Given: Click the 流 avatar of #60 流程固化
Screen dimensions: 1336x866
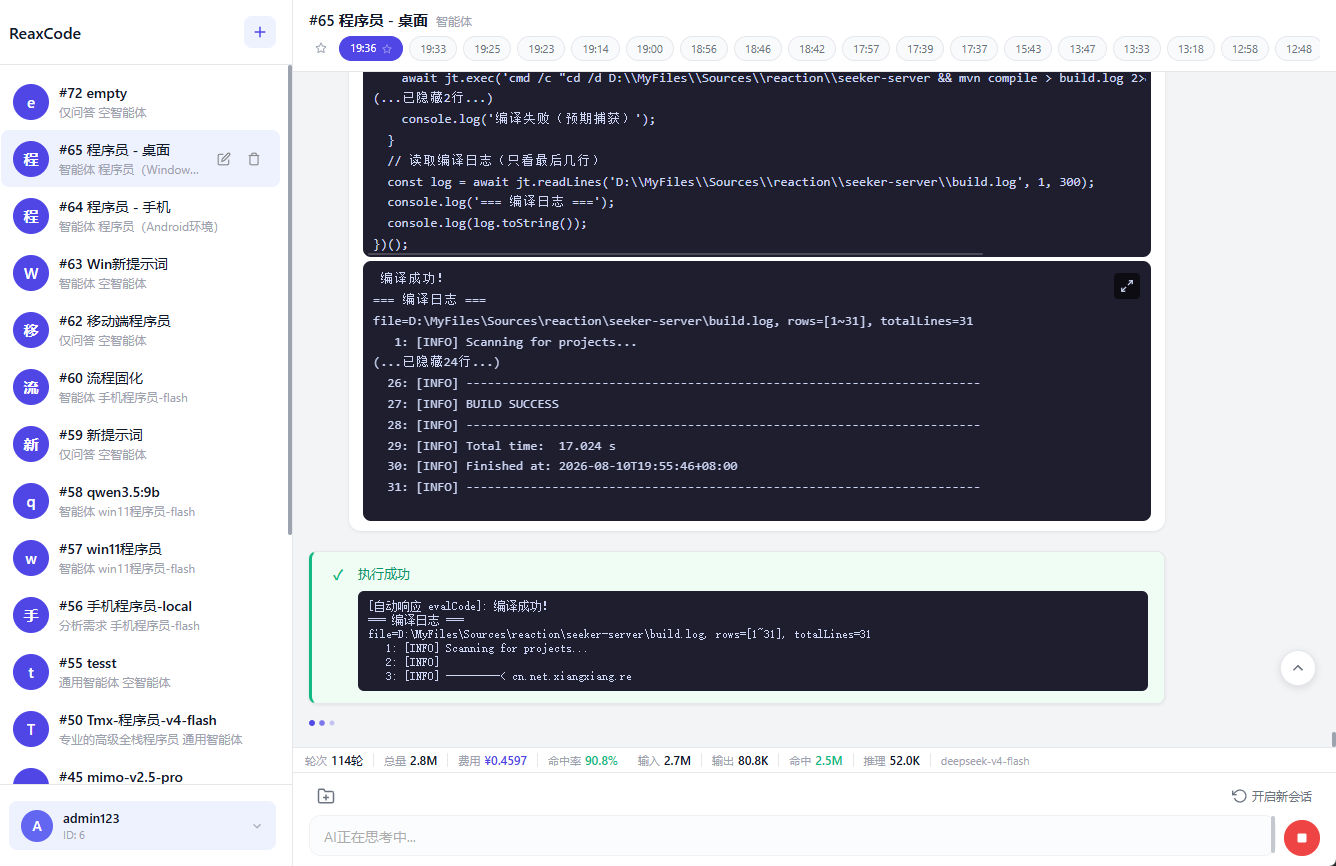Looking at the screenshot, I should [31, 387].
